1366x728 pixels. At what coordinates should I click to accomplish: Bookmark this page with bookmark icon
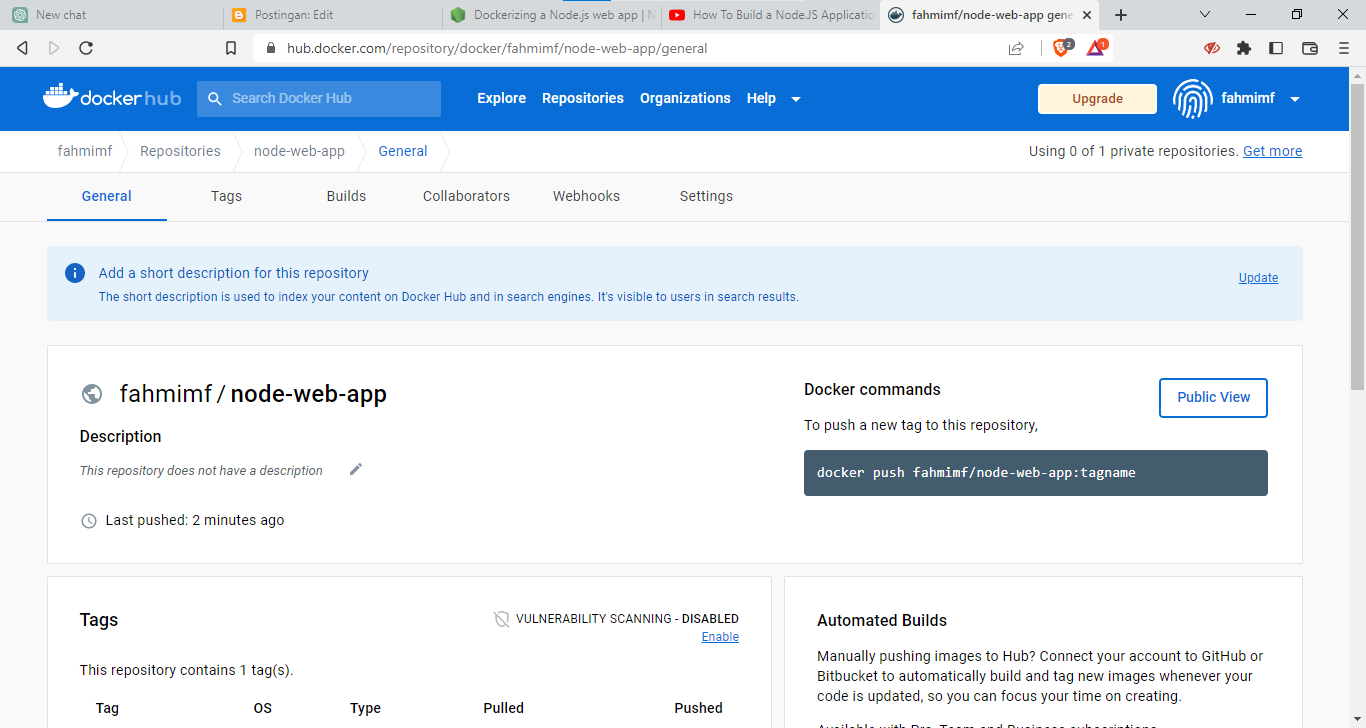(x=231, y=48)
